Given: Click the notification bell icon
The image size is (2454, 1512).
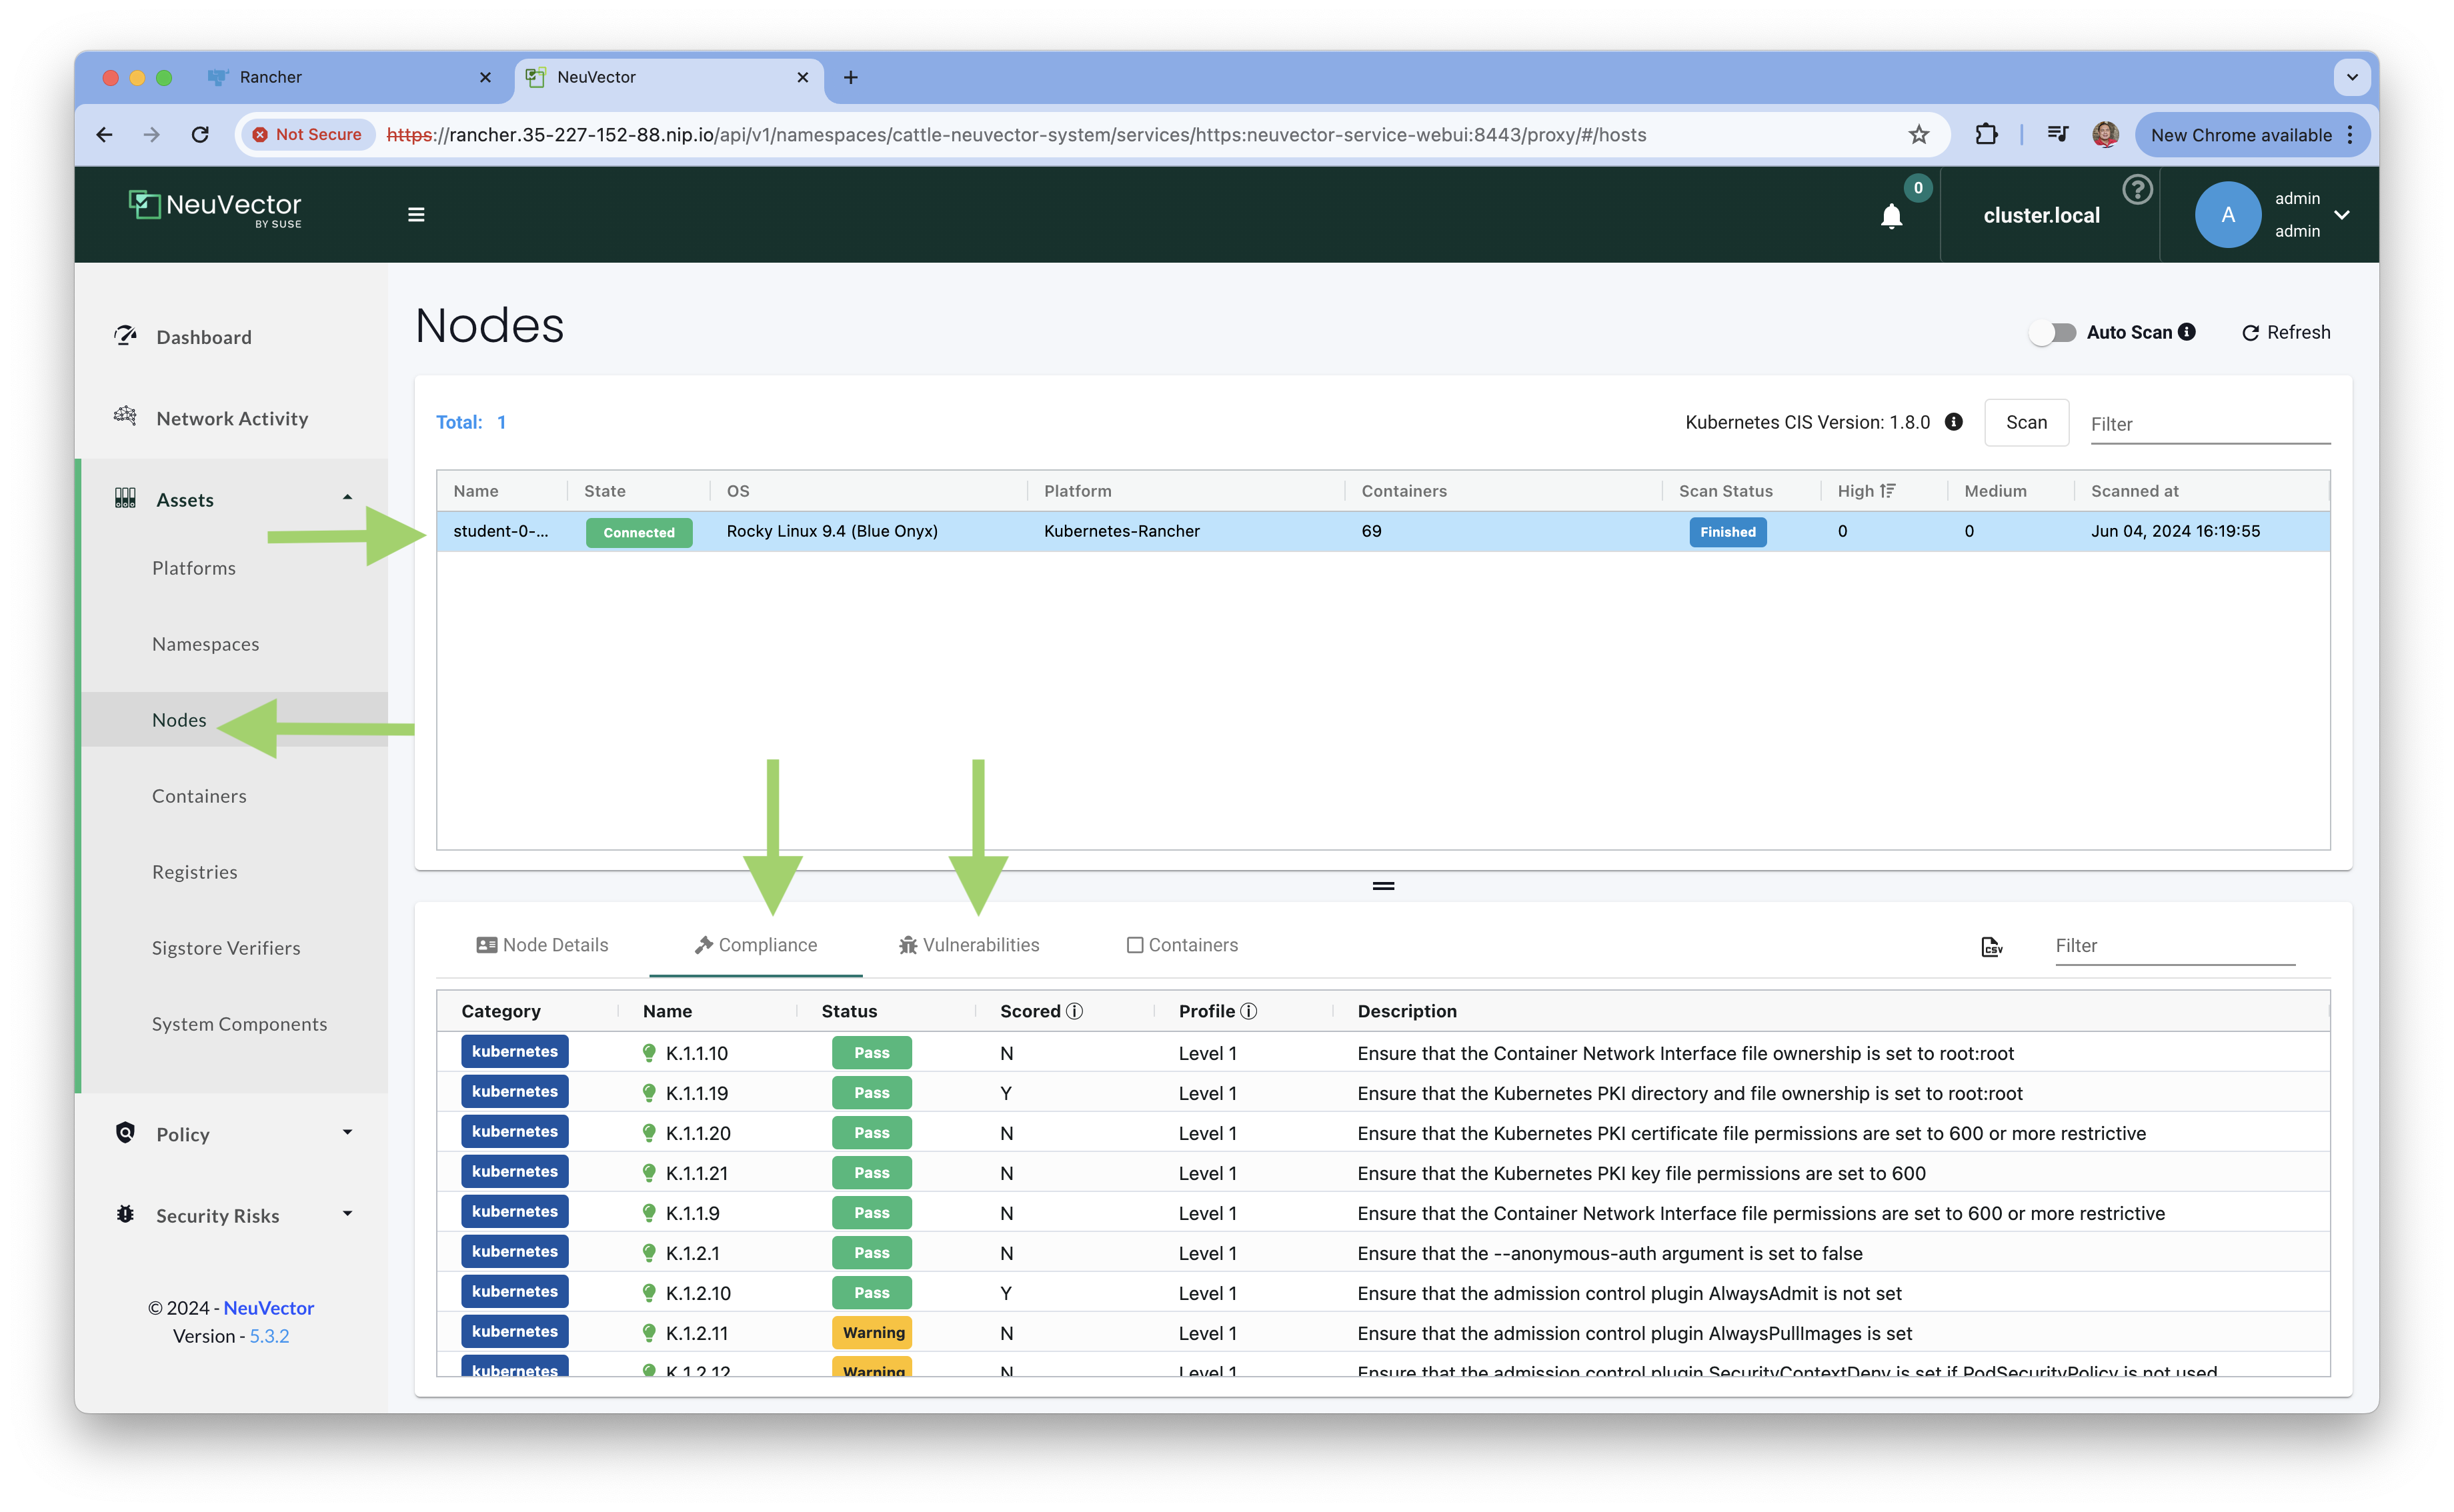Looking at the screenshot, I should pos(1890,216).
